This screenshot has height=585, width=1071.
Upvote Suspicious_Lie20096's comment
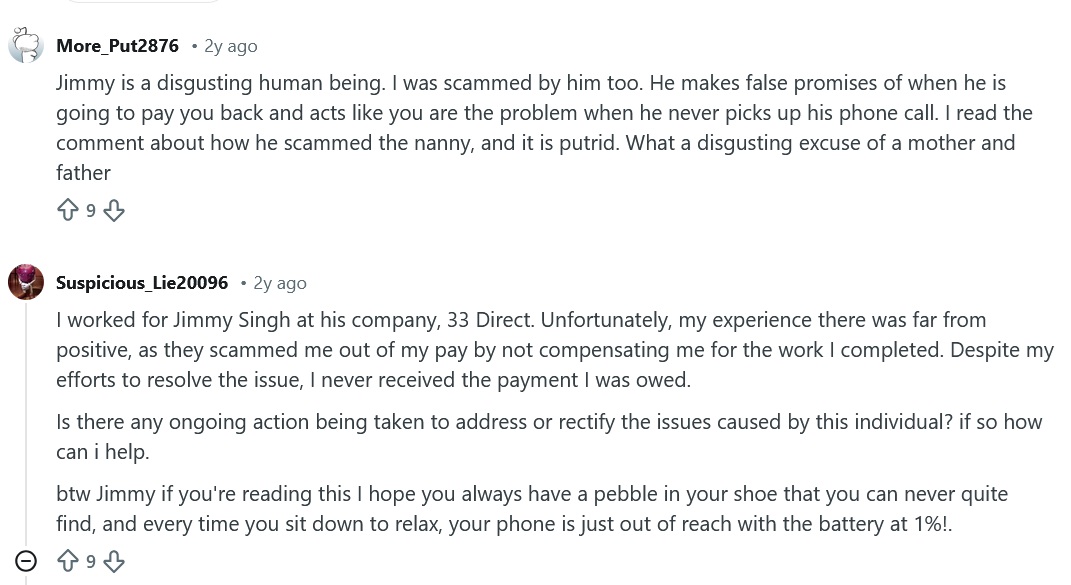pyautogui.click(x=68, y=561)
